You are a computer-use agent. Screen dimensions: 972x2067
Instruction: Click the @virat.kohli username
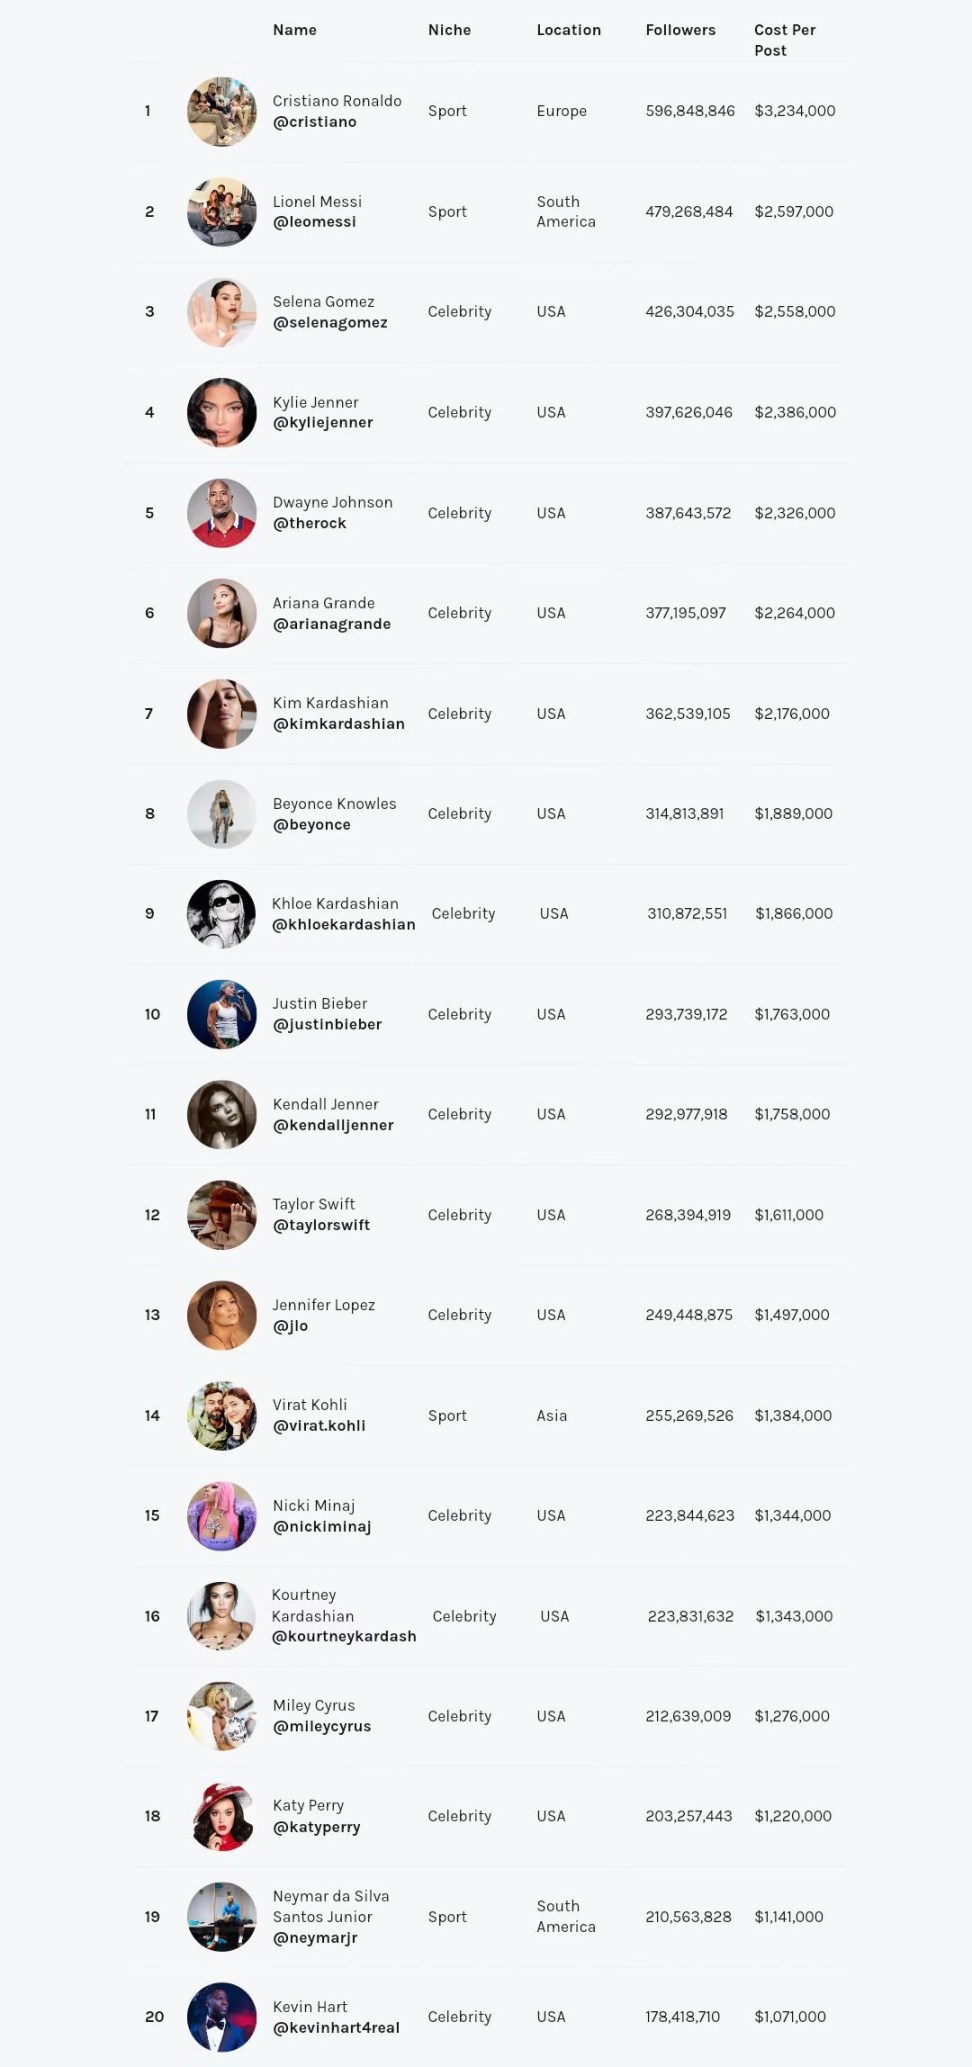[319, 1426]
